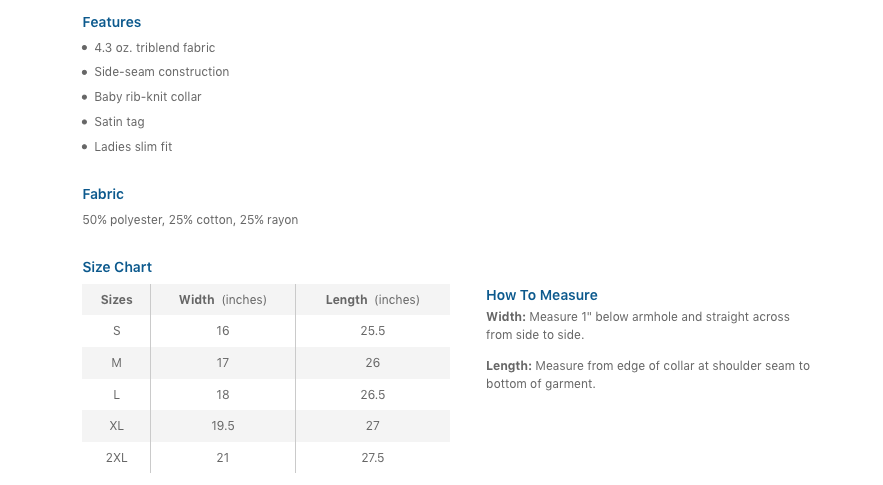Click the Length (inches) column header
The height and width of the screenshot is (485, 883).
coord(372,300)
